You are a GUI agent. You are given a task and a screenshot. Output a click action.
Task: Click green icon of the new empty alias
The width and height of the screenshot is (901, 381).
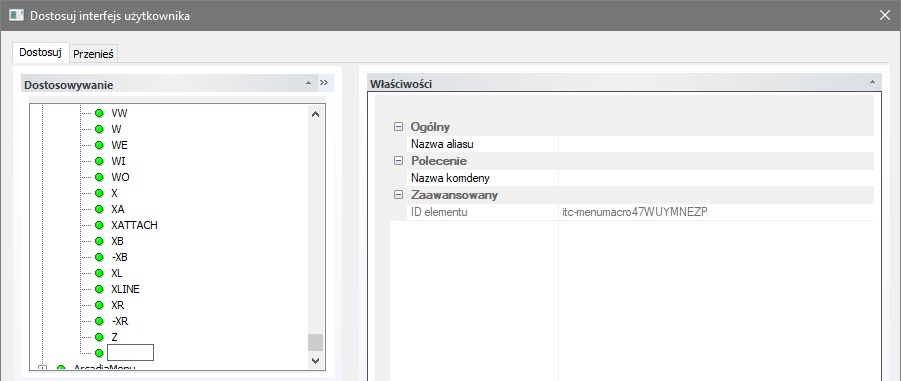[99, 353]
